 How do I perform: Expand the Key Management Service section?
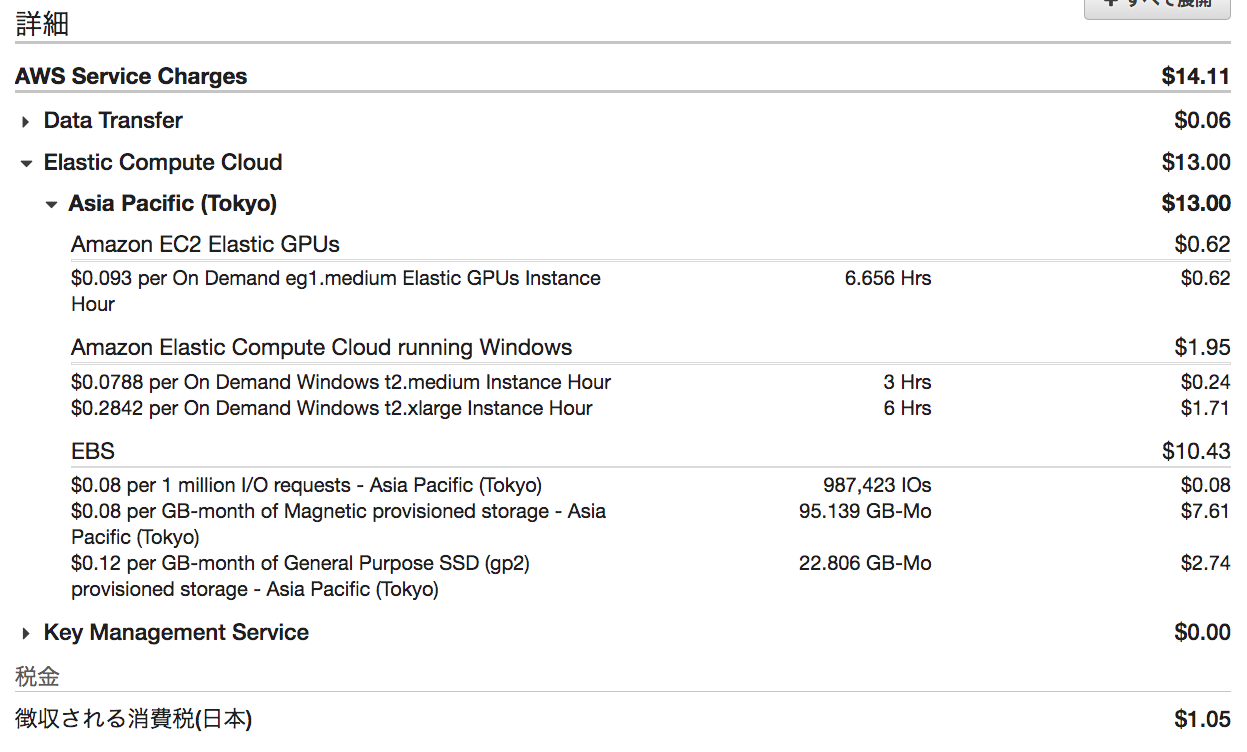(x=26, y=634)
